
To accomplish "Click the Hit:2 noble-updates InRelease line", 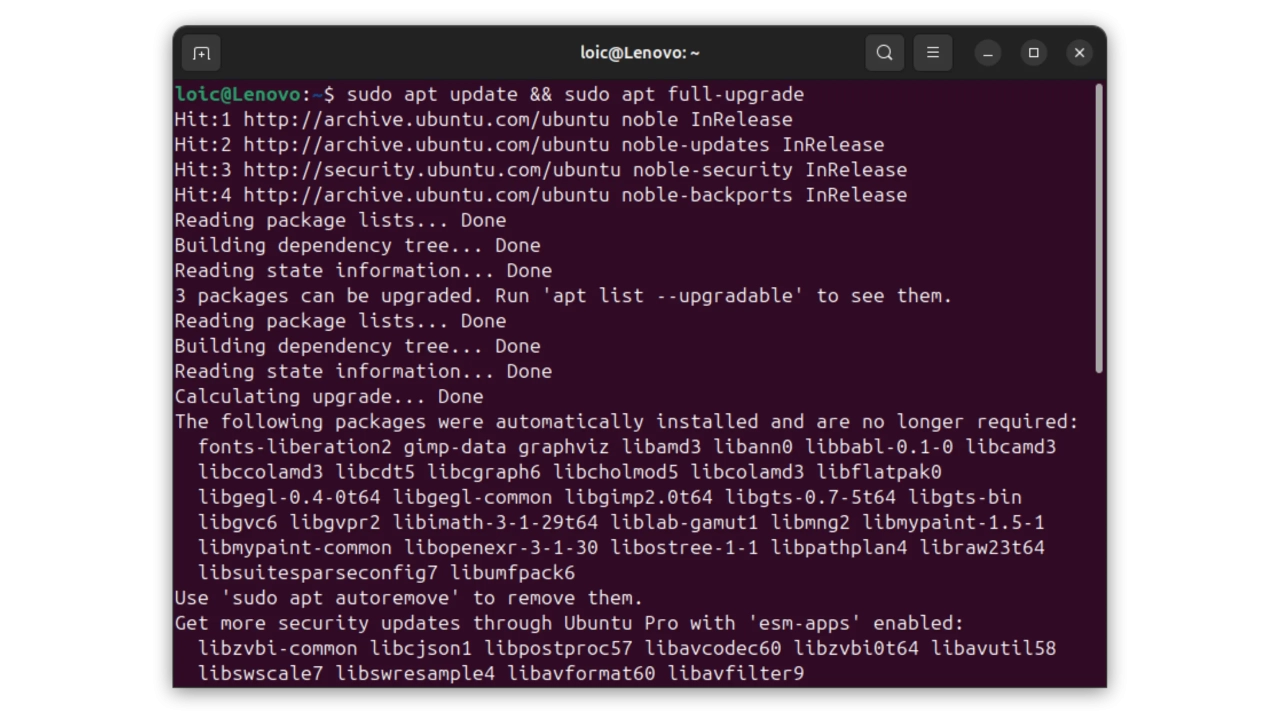I will [529, 145].
